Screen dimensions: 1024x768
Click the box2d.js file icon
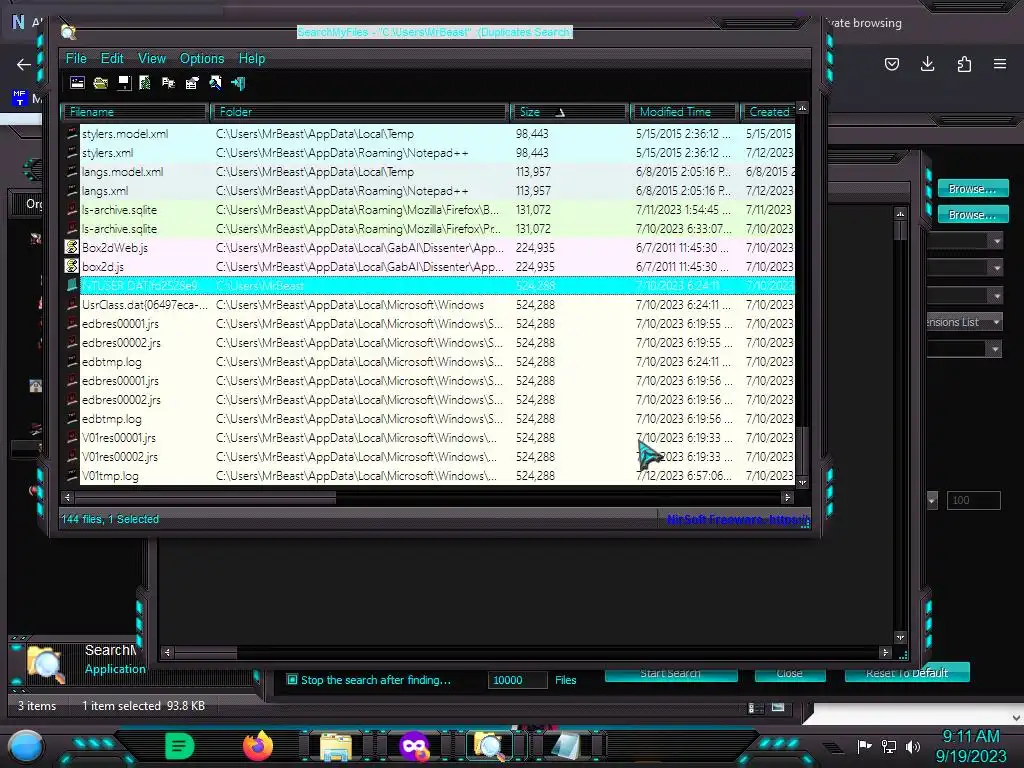point(71,266)
